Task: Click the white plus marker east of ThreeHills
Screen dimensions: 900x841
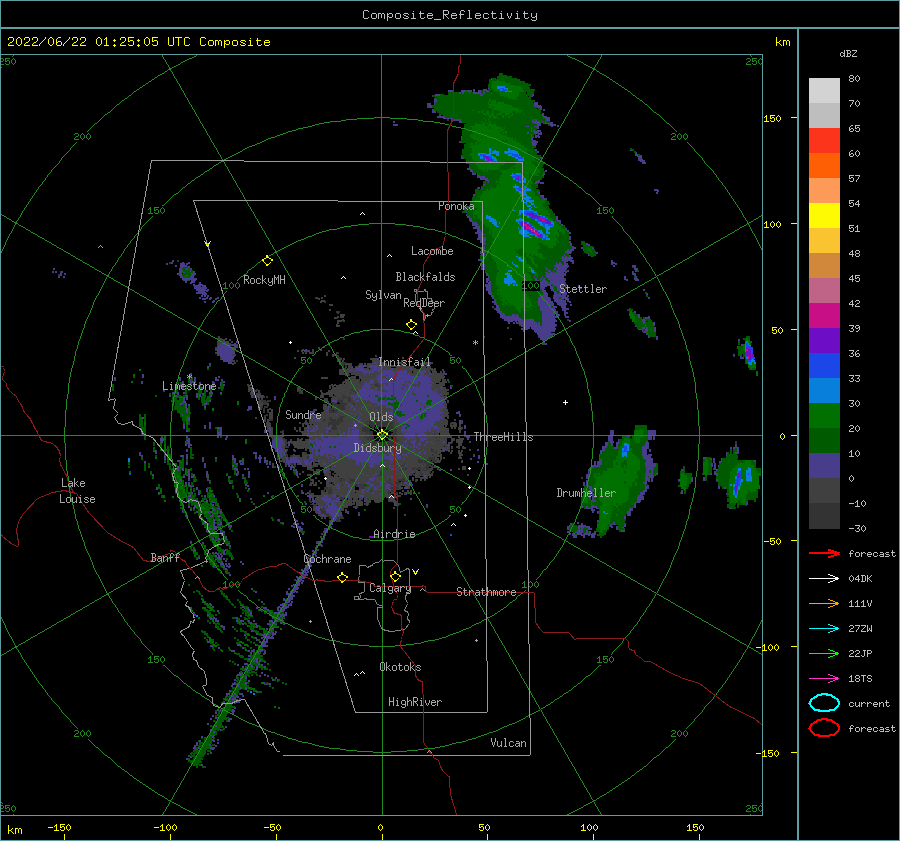Action: (565, 402)
